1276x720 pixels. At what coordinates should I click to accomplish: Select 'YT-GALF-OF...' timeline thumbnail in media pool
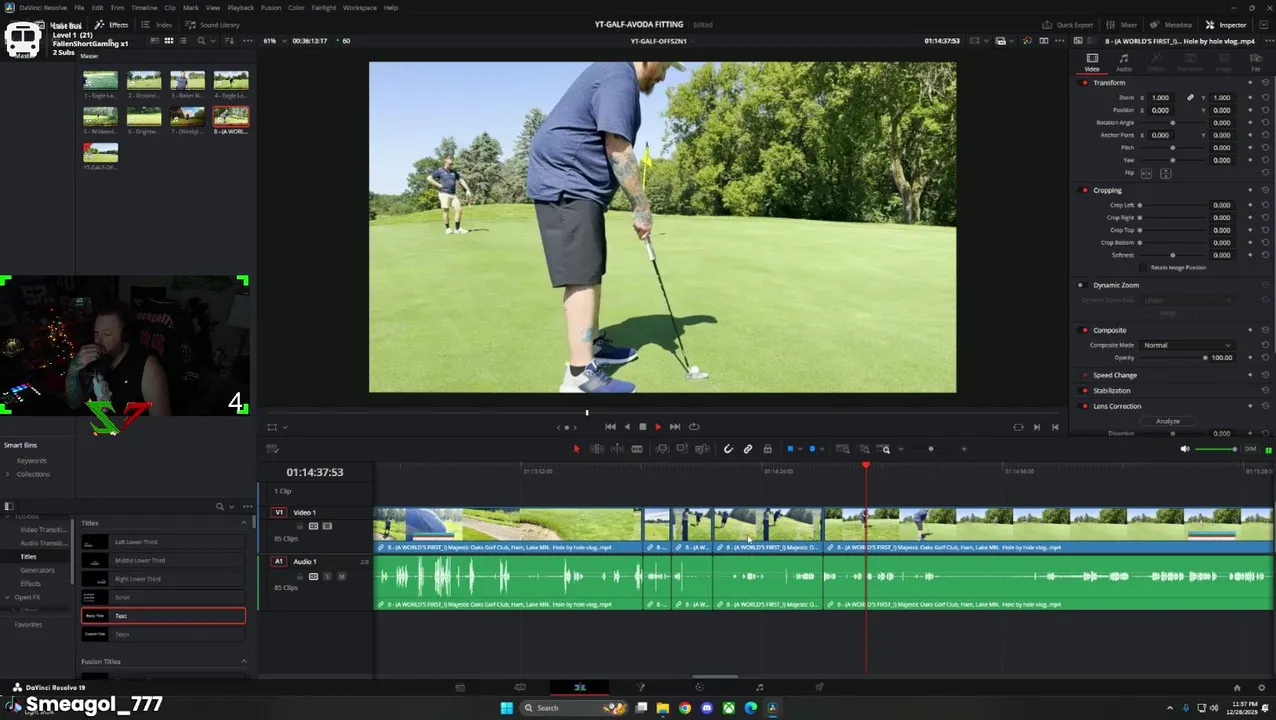pos(100,155)
